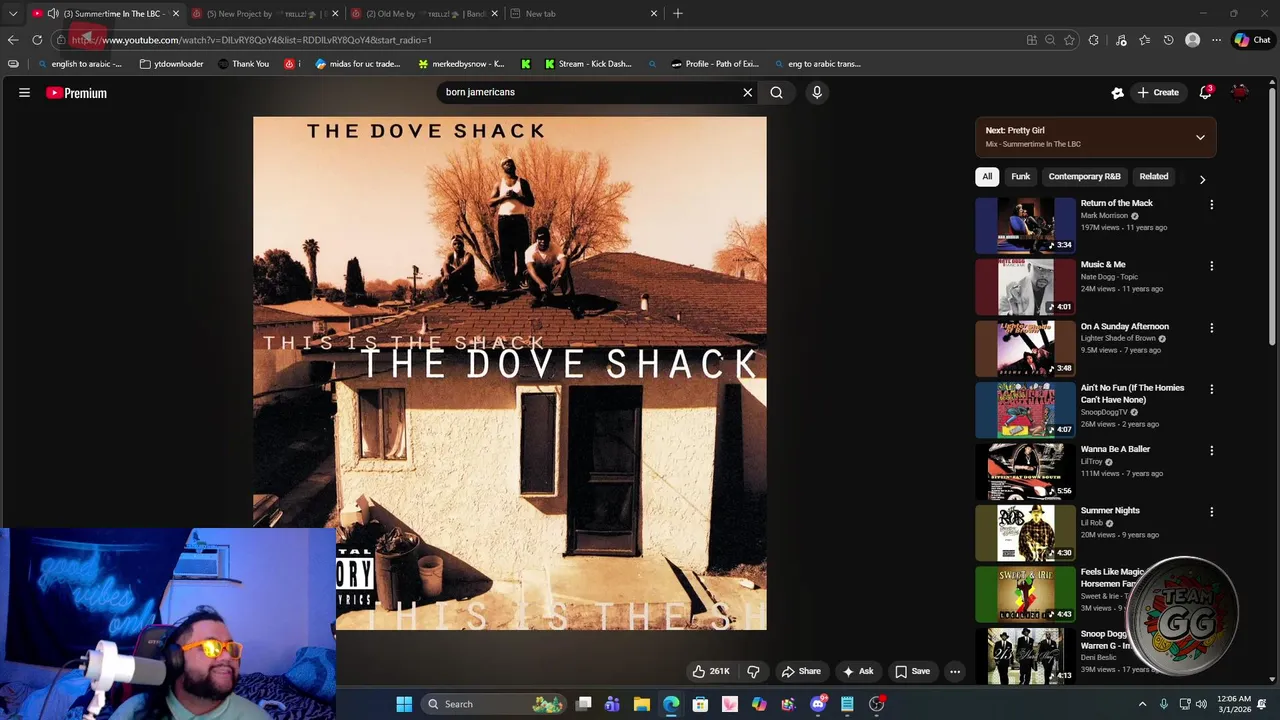The height and width of the screenshot is (720, 1280).
Task: Open options for Return of the Mack
Action: (1211, 204)
